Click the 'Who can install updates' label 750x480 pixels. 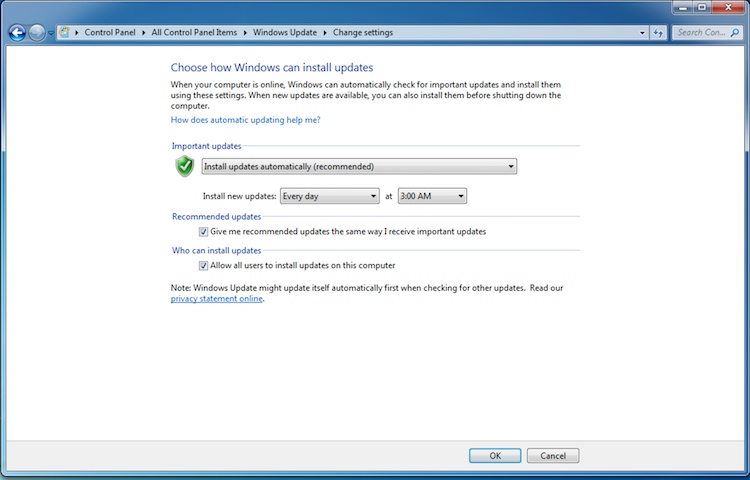click(x=217, y=251)
